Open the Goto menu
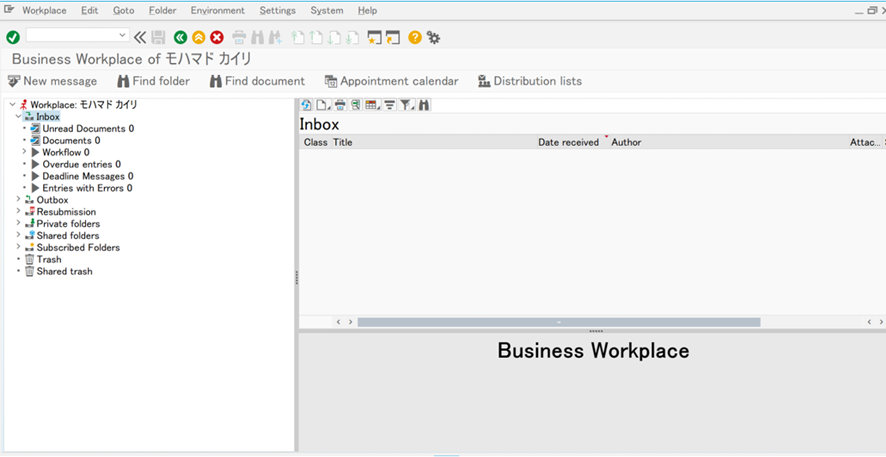The height and width of the screenshot is (457, 886). click(124, 10)
